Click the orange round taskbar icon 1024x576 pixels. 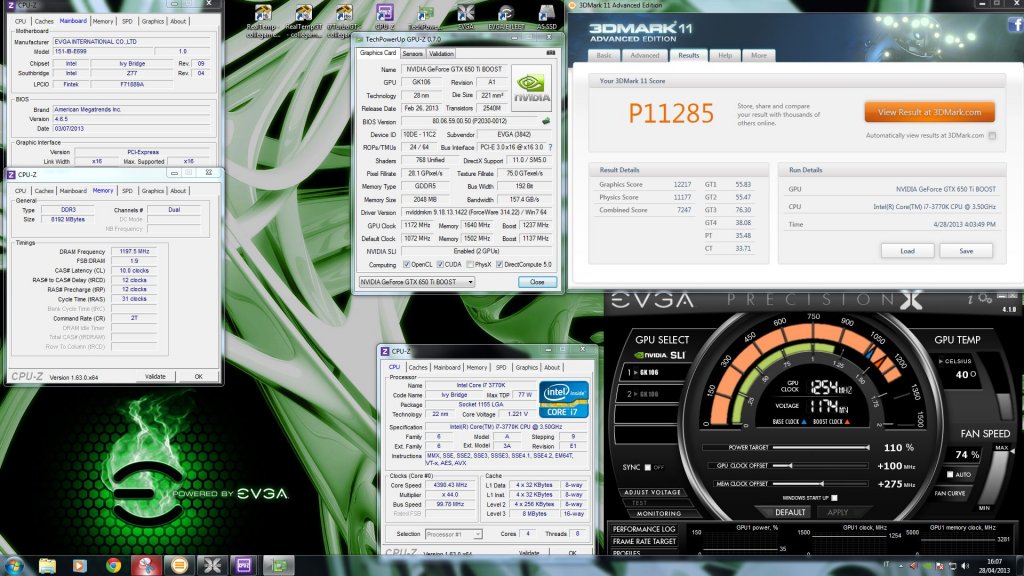[179, 565]
